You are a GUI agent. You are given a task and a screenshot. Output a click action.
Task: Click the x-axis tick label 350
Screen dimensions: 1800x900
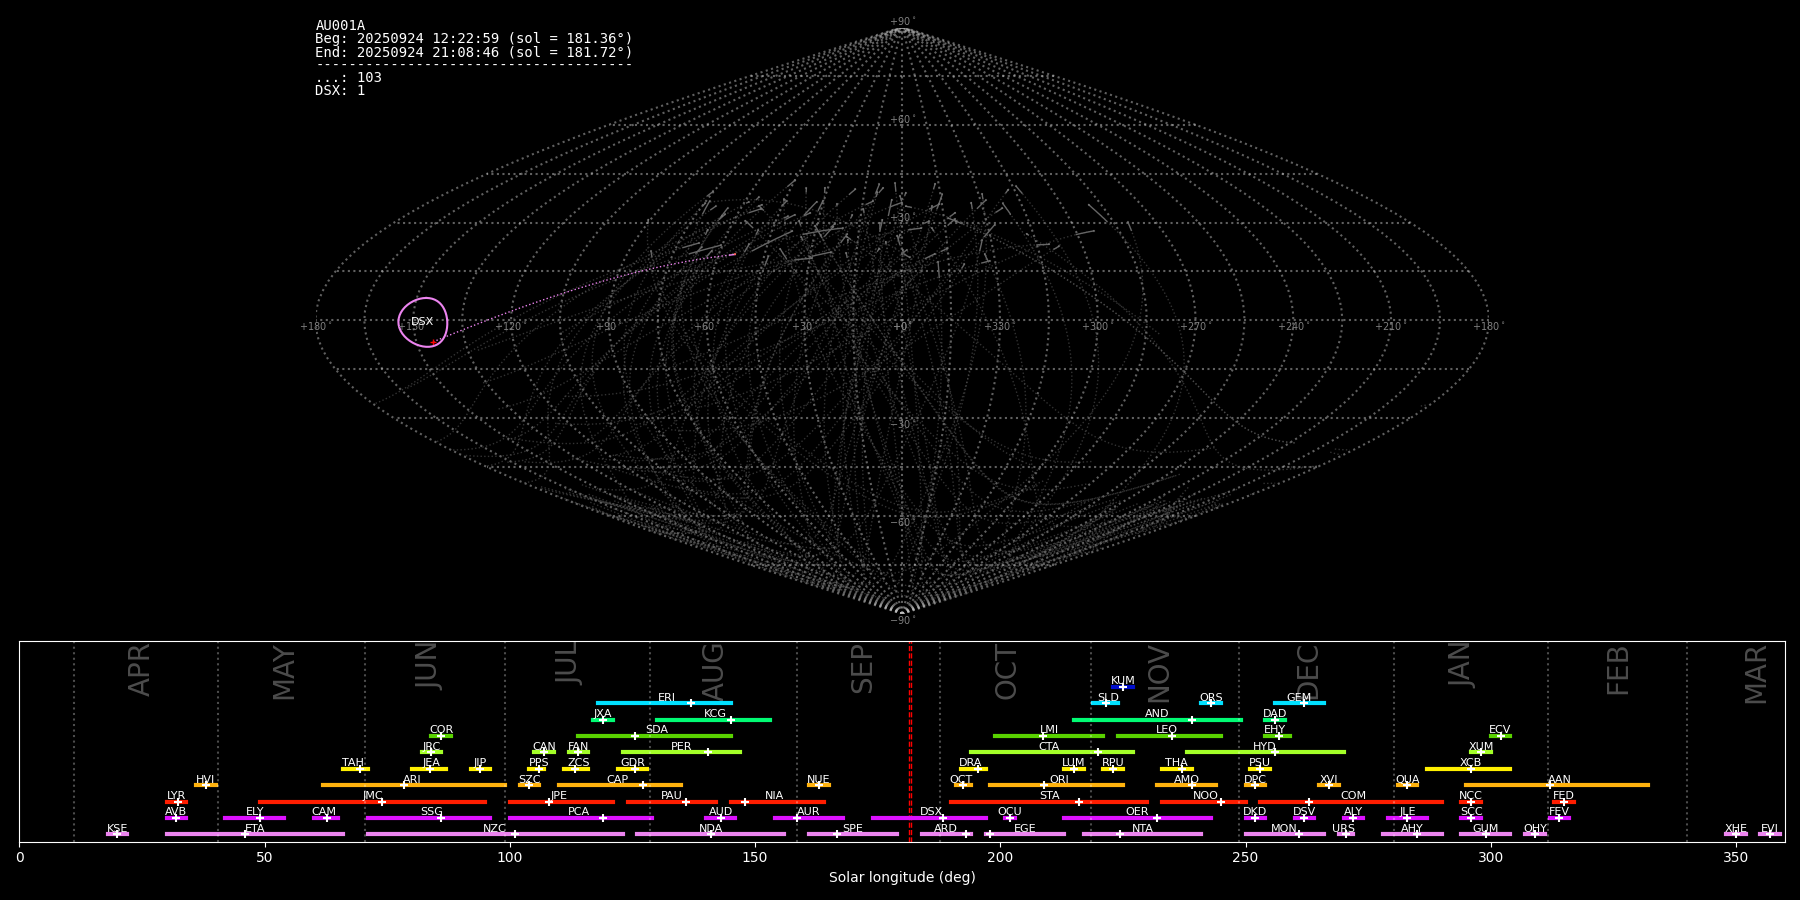point(1736,857)
